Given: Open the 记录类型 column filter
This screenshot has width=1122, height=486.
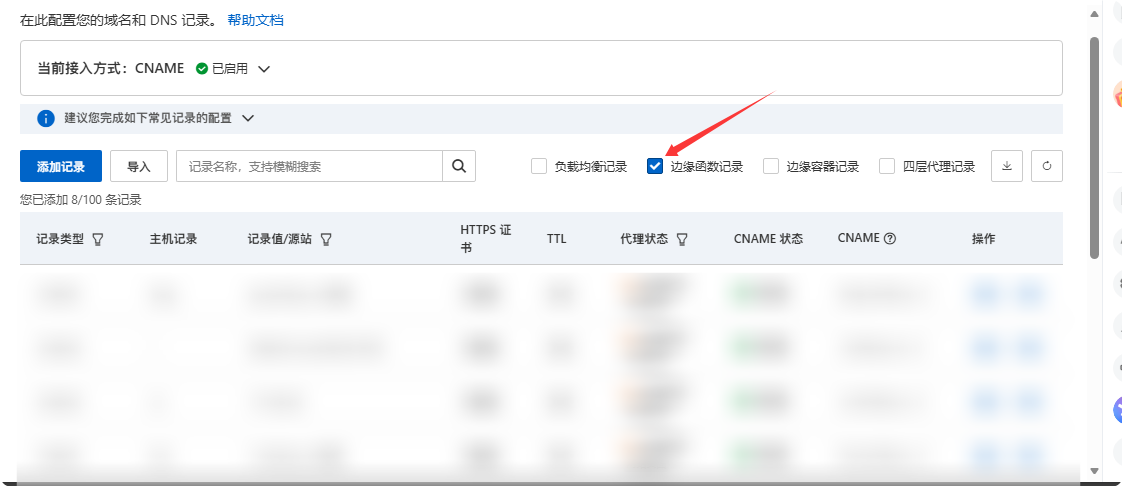Looking at the screenshot, I should point(98,240).
